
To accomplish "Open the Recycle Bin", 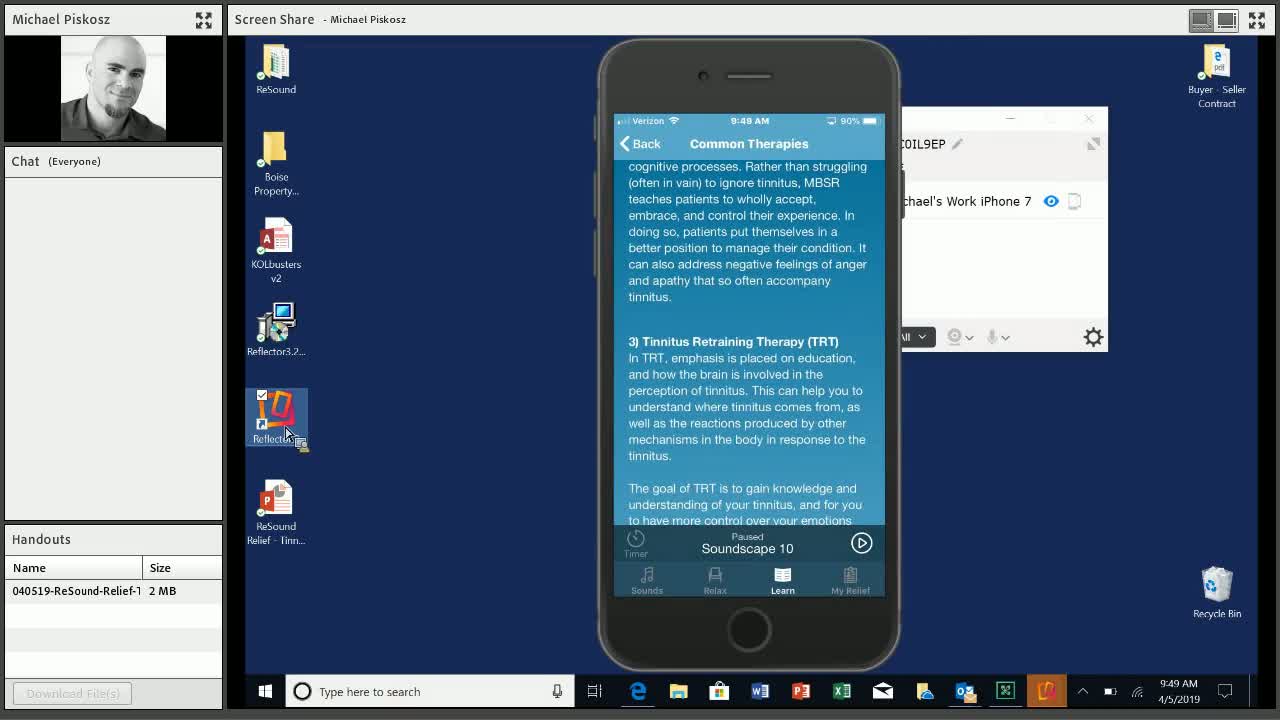I will (x=1216, y=593).
